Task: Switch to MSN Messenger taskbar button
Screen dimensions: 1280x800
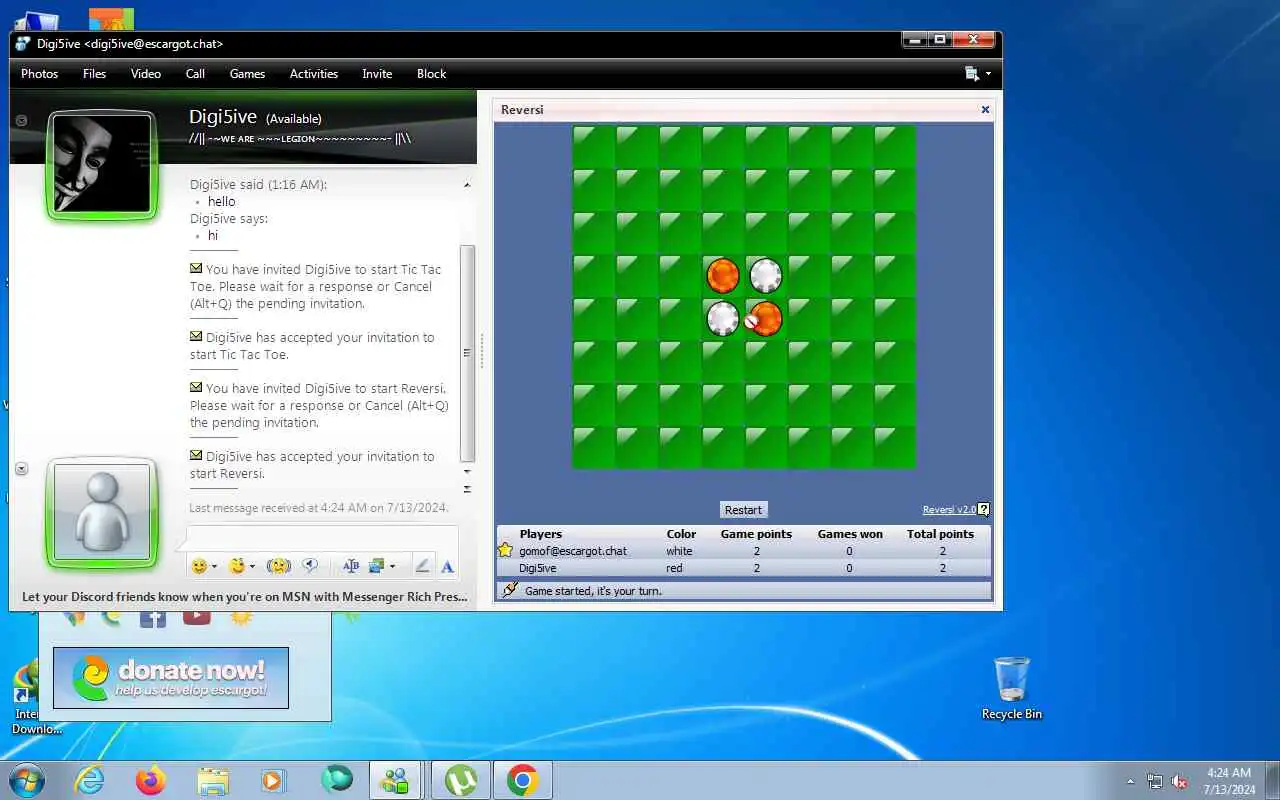Action: (x=395, y=780)
